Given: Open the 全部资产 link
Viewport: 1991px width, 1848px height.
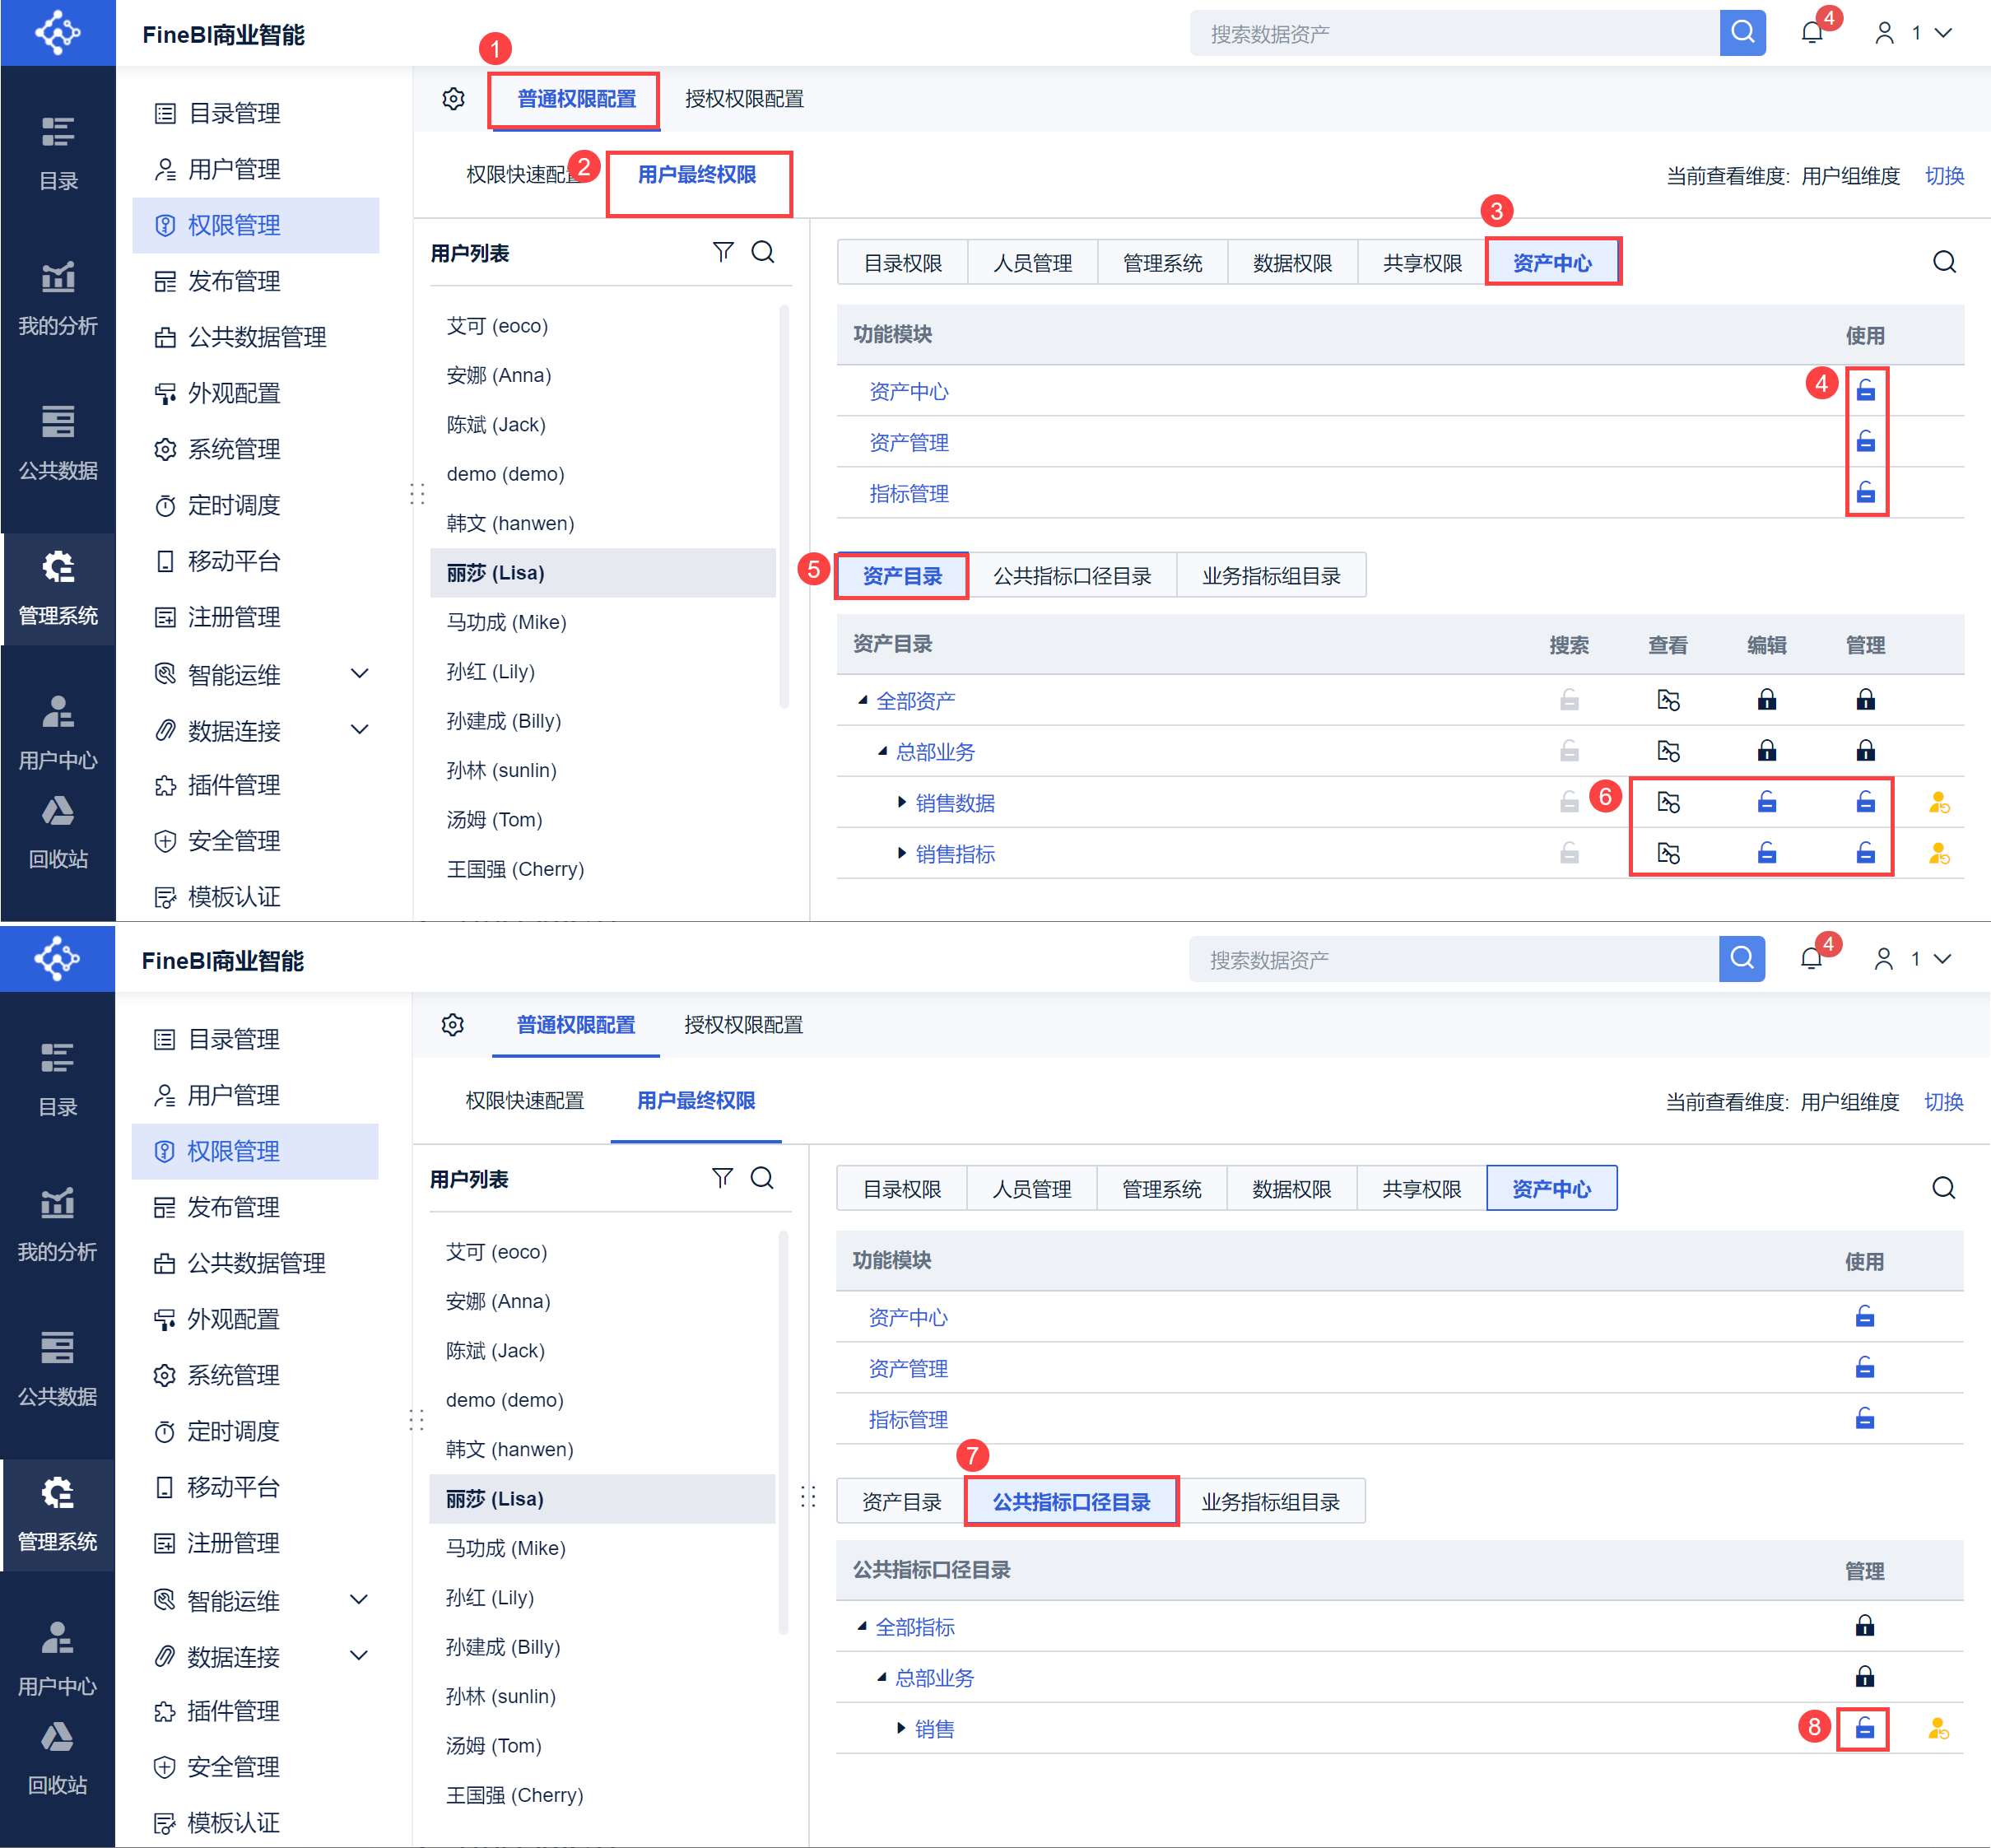Looking at the screenshot, I should point(915,701).
